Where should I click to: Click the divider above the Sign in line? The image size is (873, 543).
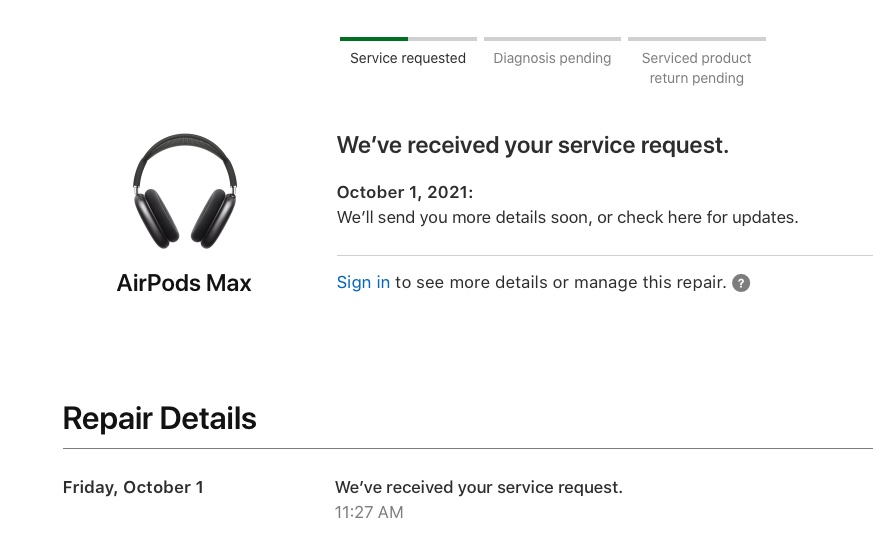605,255
